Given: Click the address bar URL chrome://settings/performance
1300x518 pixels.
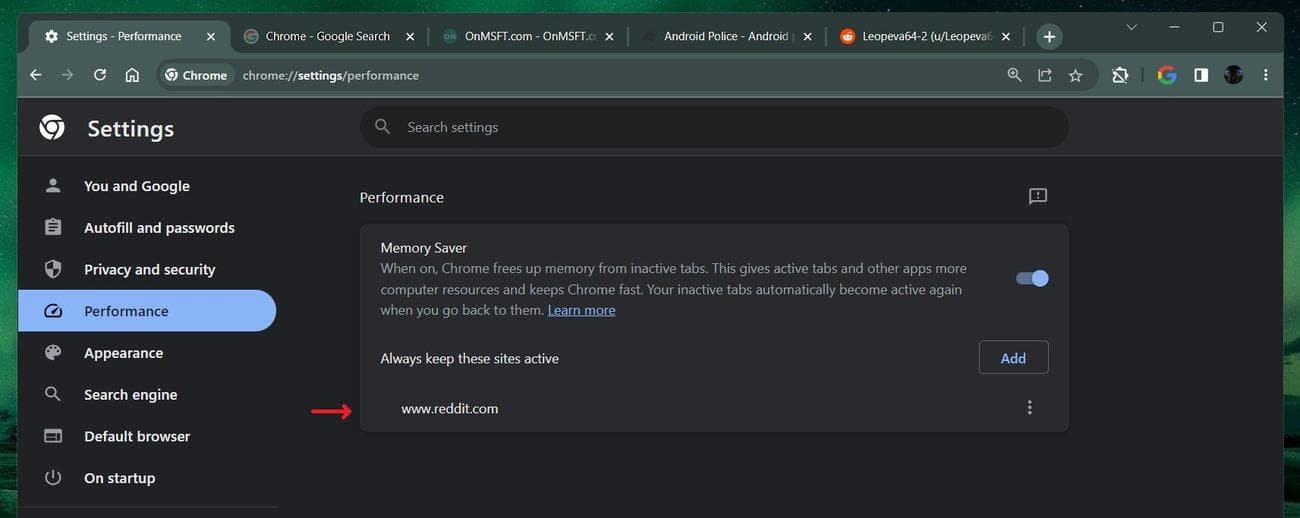Looking at the screenshot, I should 330,75.
